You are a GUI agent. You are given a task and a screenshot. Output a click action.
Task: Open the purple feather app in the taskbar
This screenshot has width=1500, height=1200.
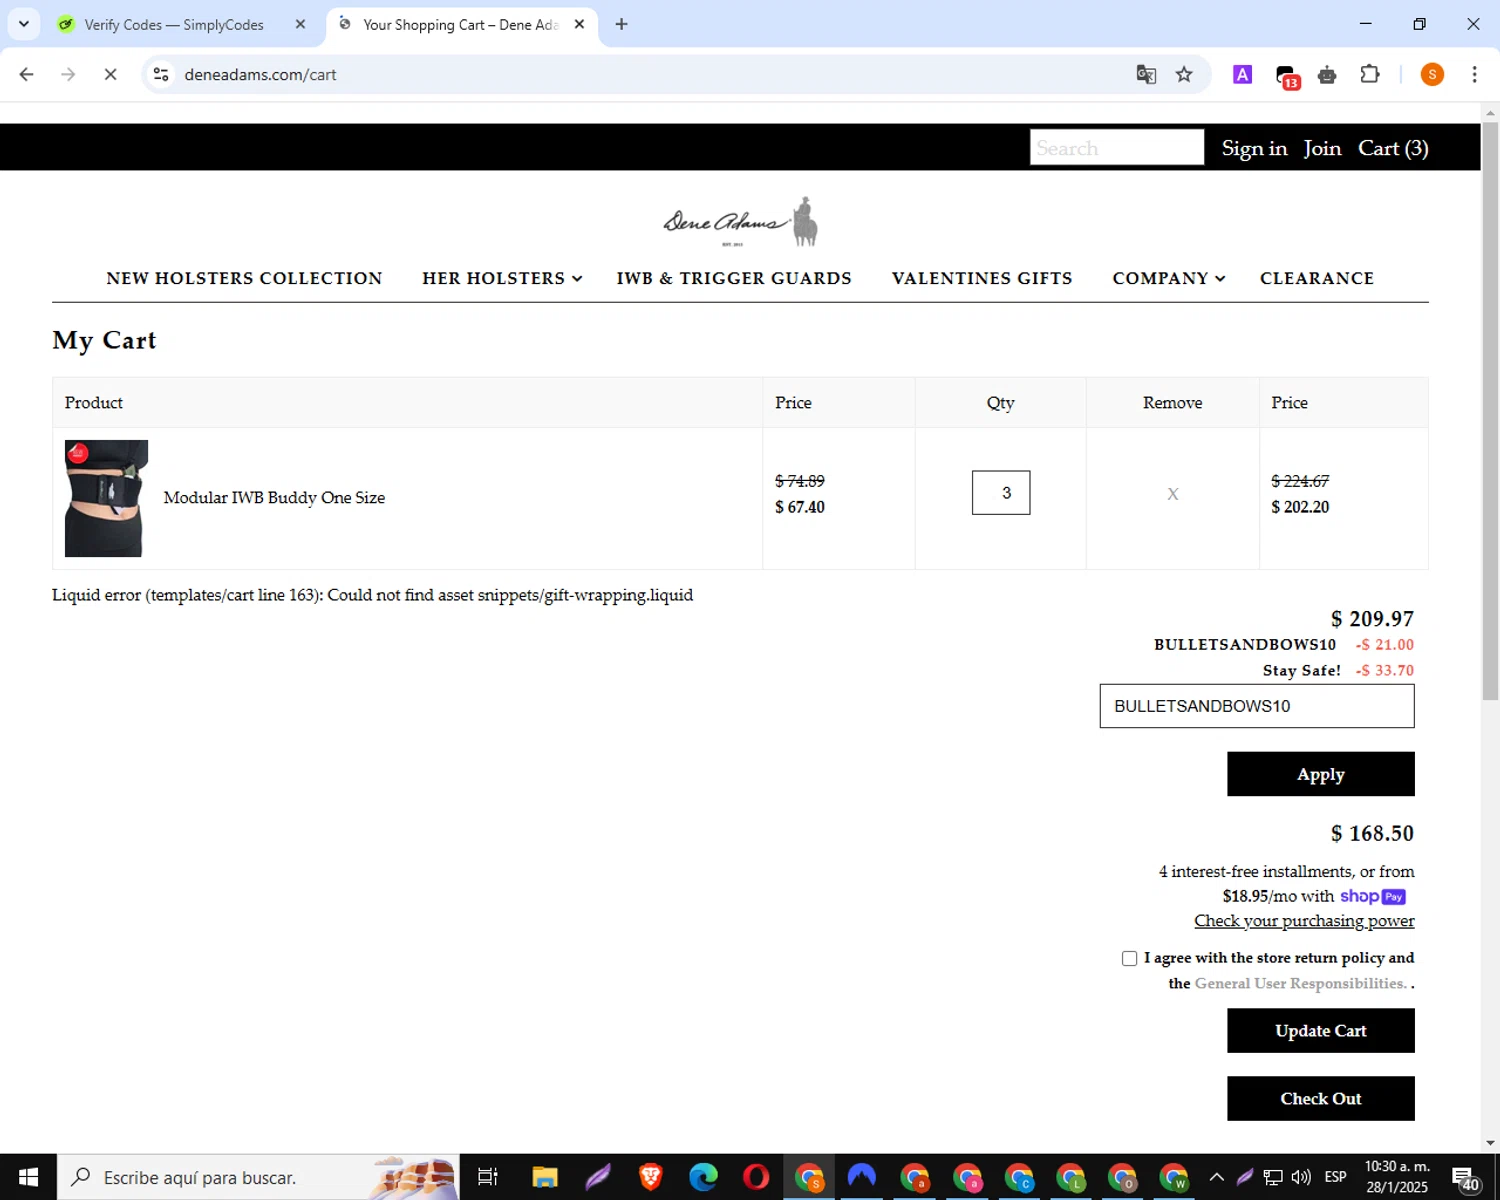(x=598, y=1177)
